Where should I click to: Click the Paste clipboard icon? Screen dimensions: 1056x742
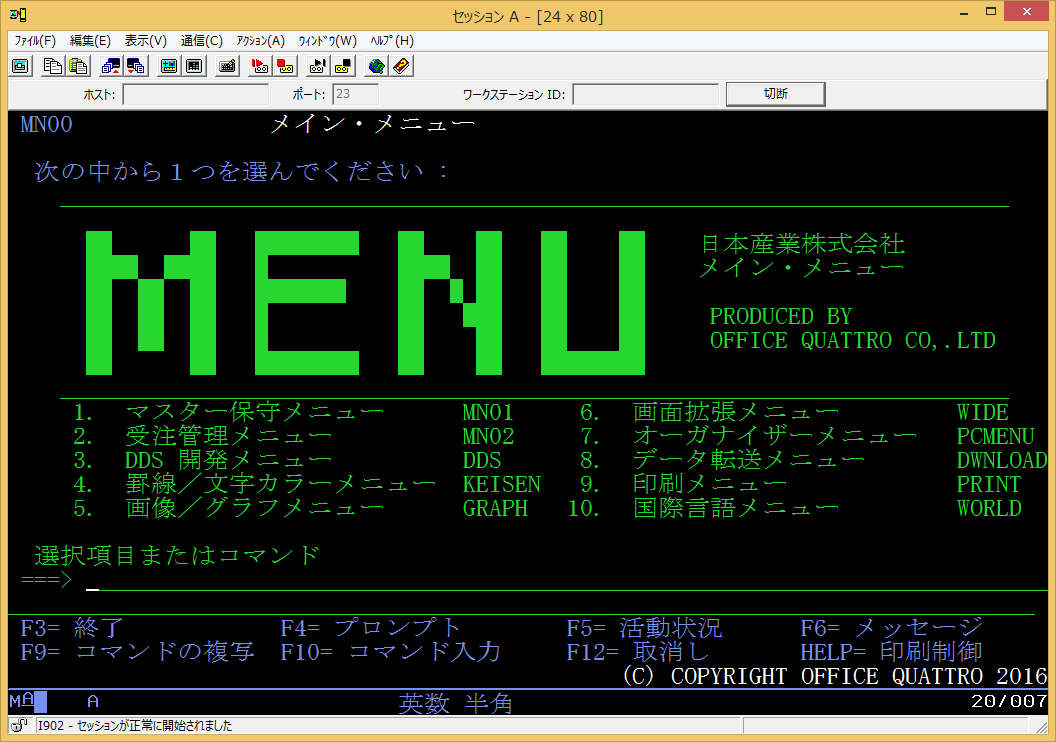coord(78,66)
